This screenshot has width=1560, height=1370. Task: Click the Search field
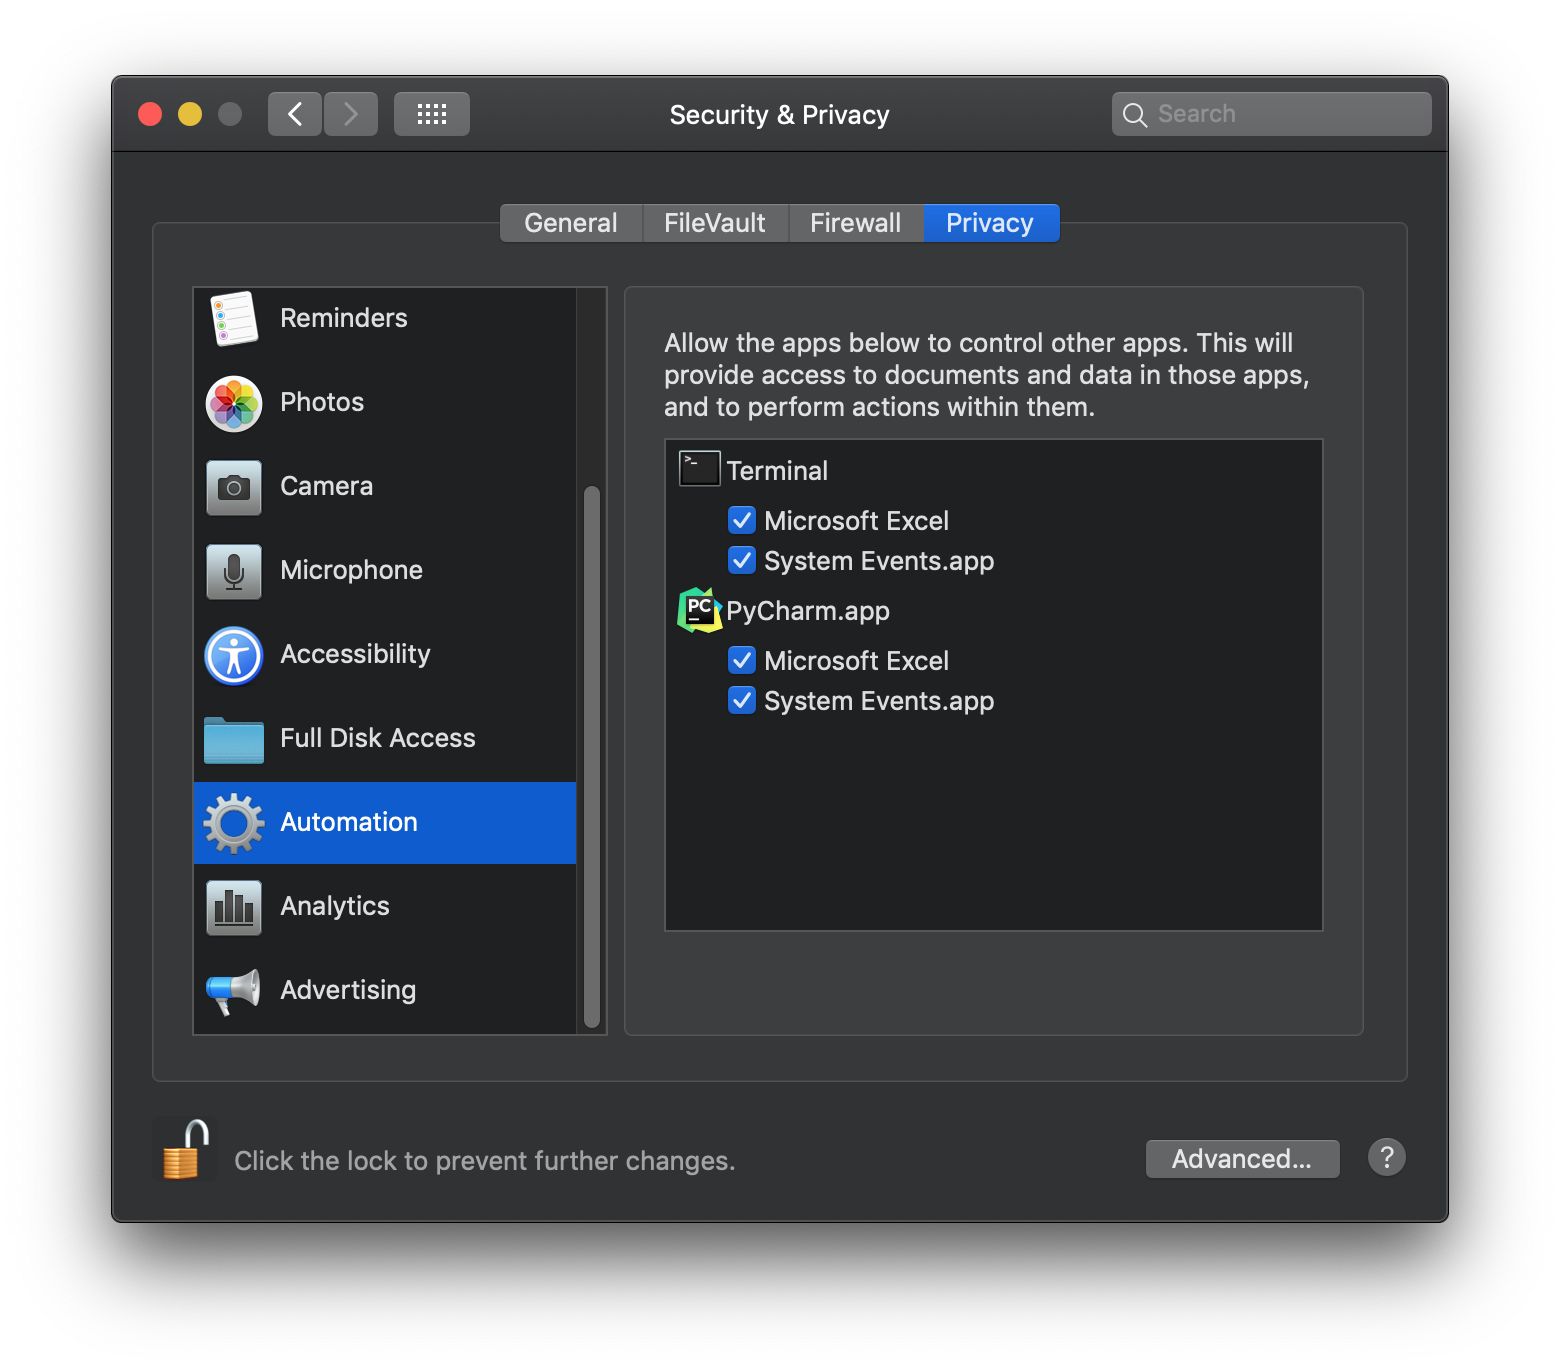pyautogui.click(x=1272, y=114)
